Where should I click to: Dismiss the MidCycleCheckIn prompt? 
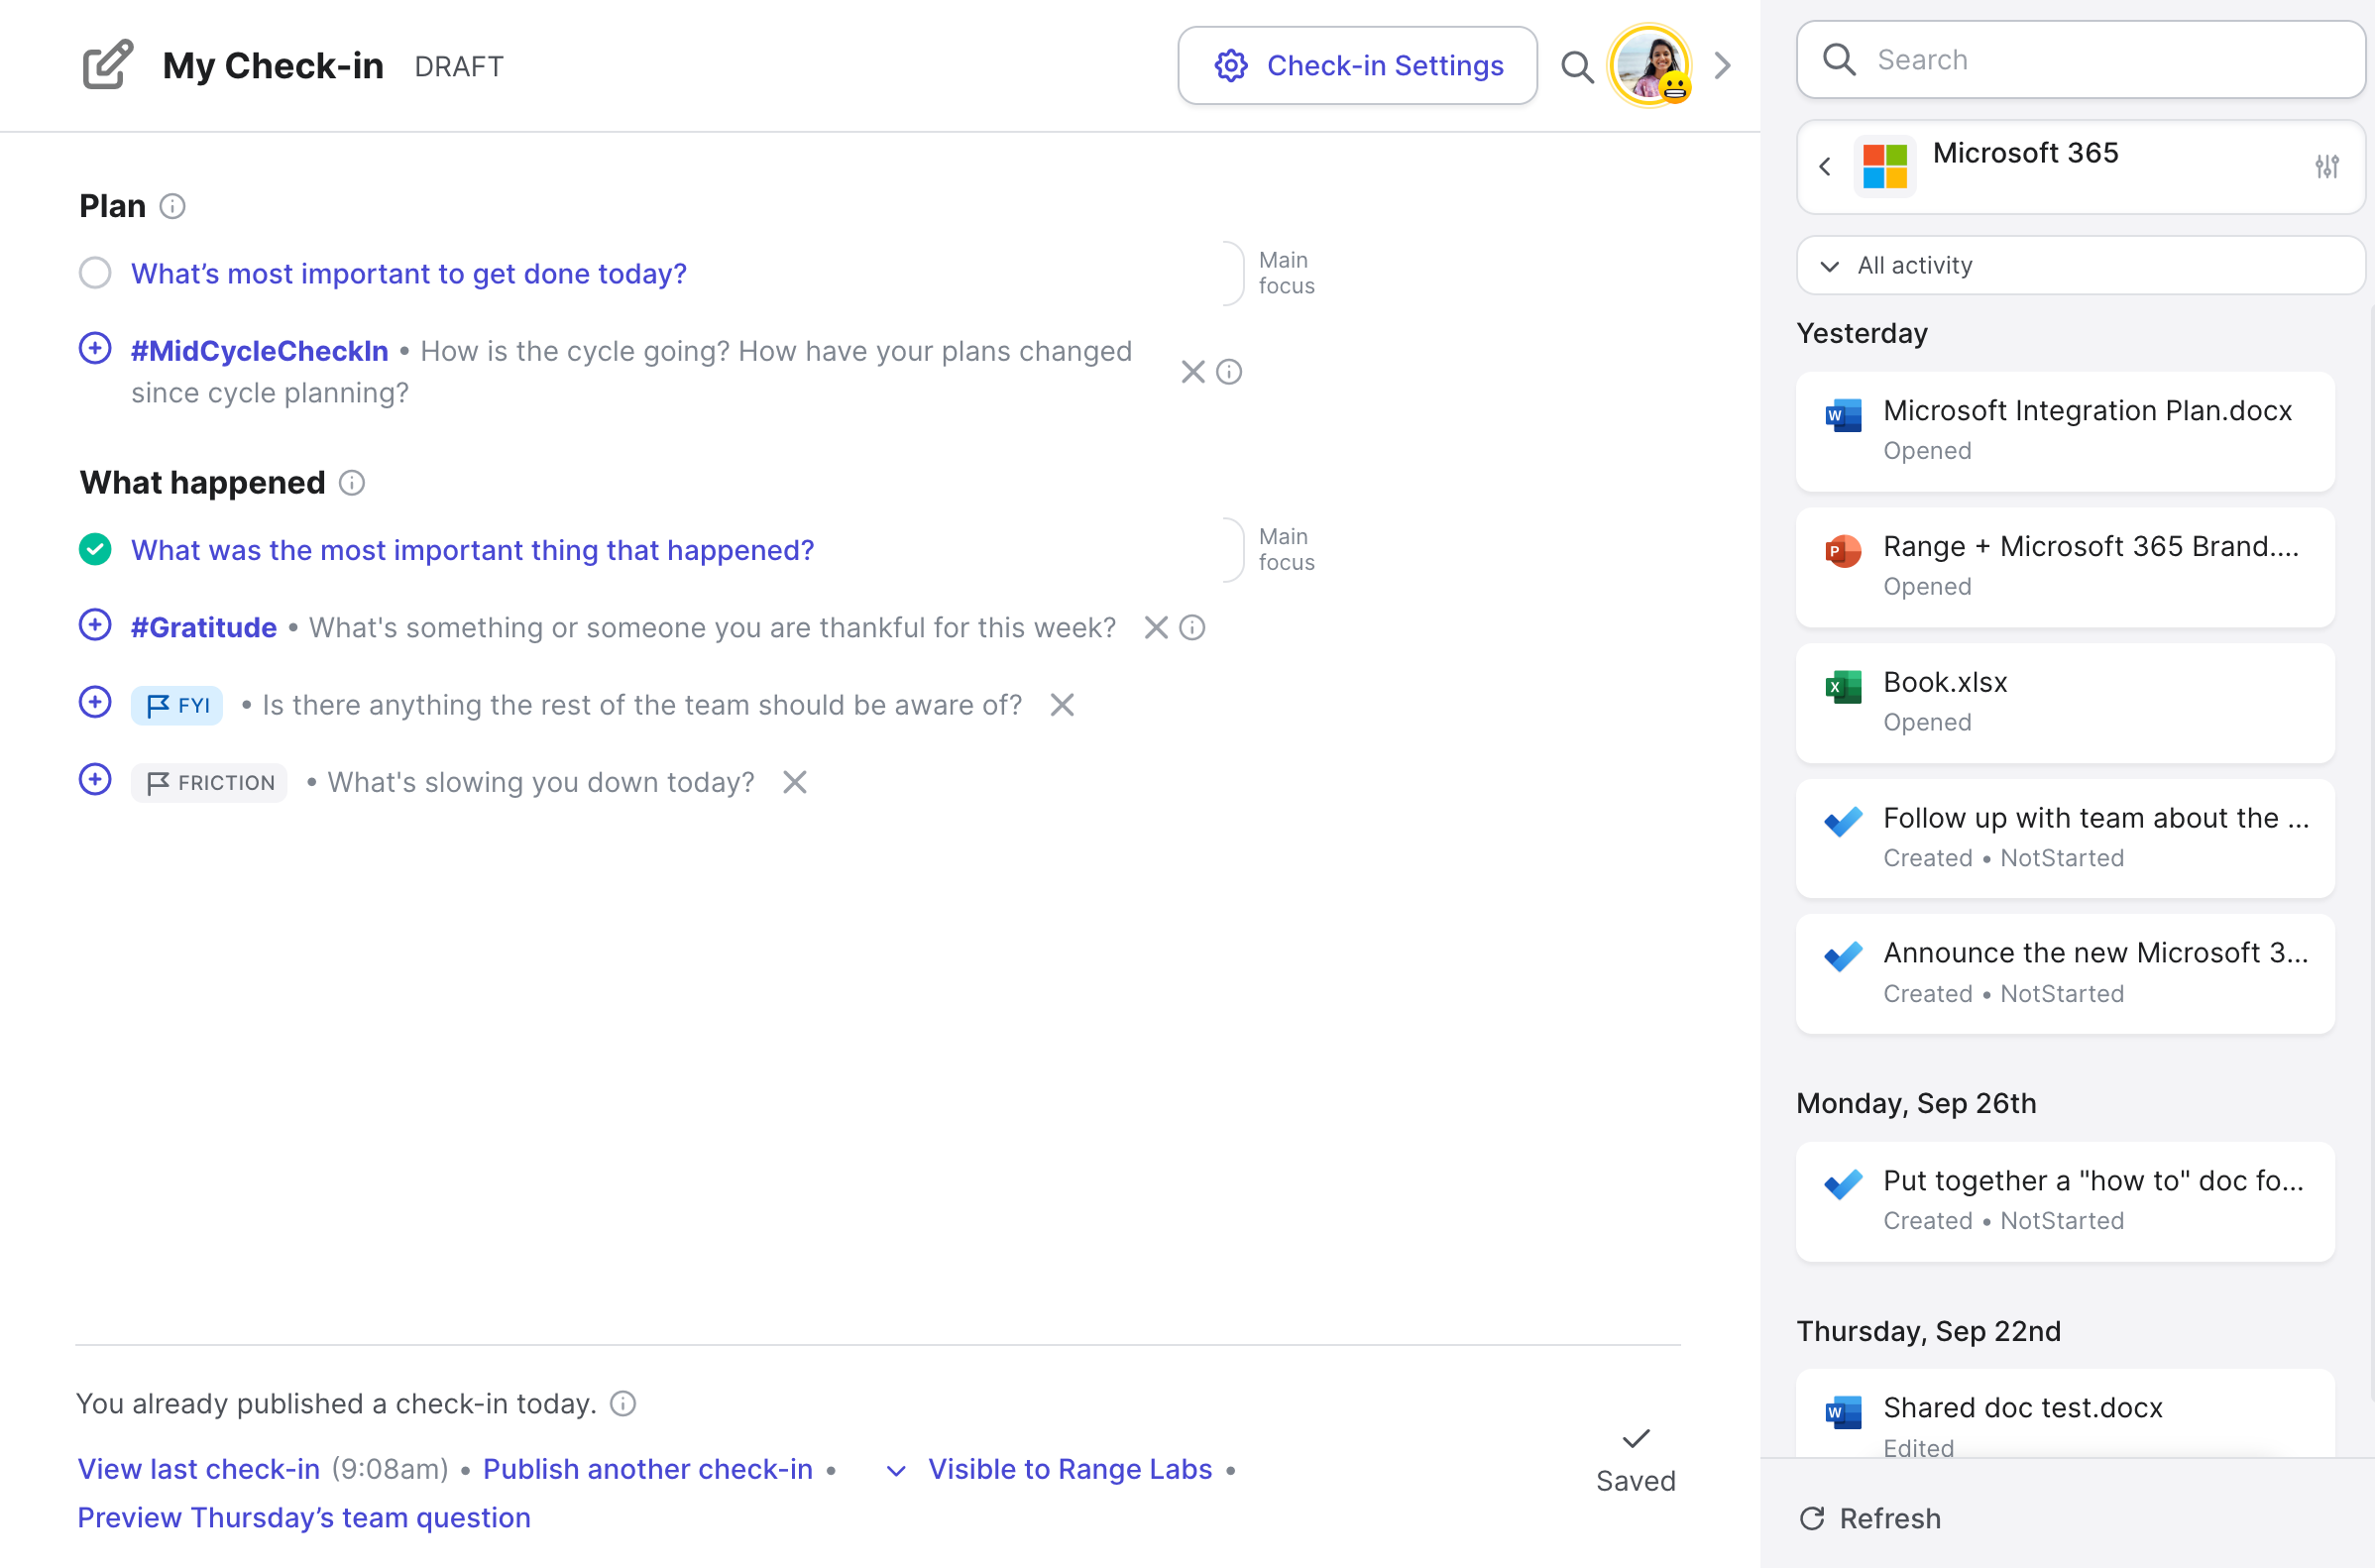point(1192,372)
